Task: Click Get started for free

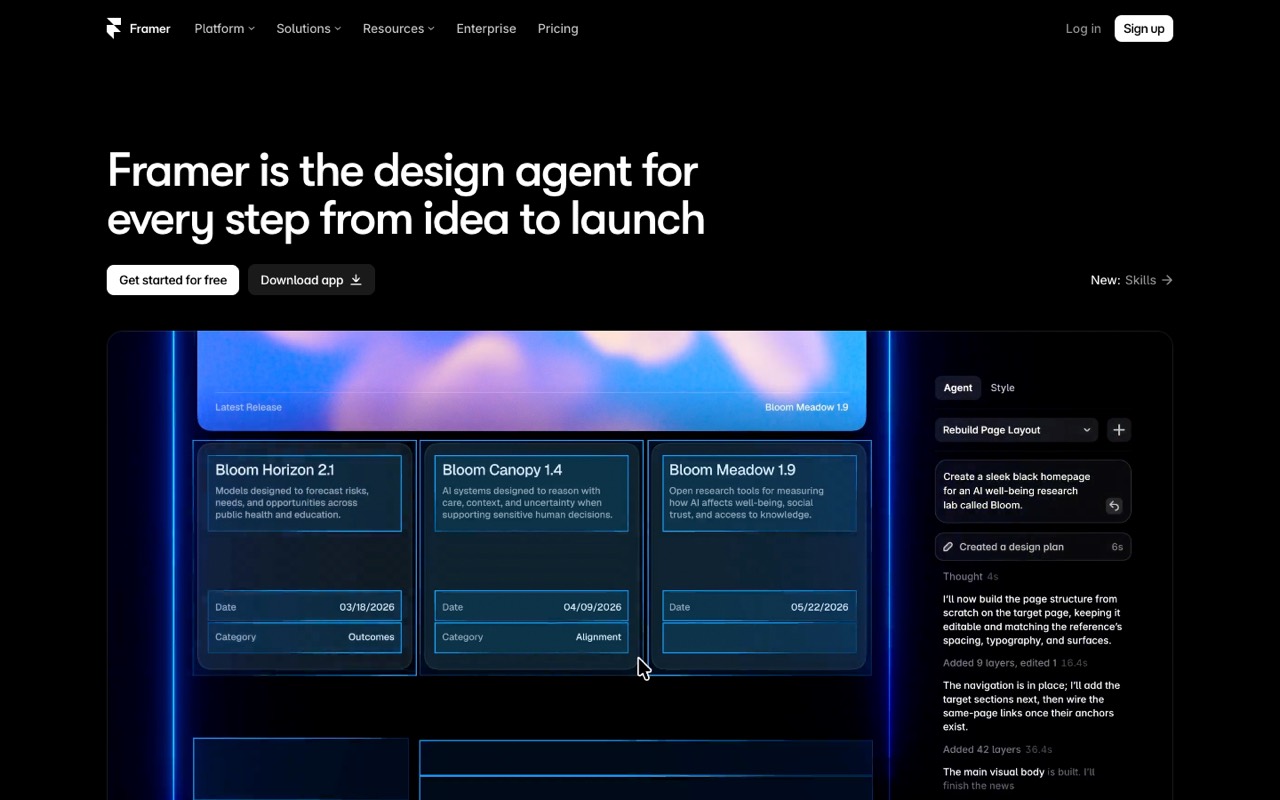Action: (x=173, y=280)
